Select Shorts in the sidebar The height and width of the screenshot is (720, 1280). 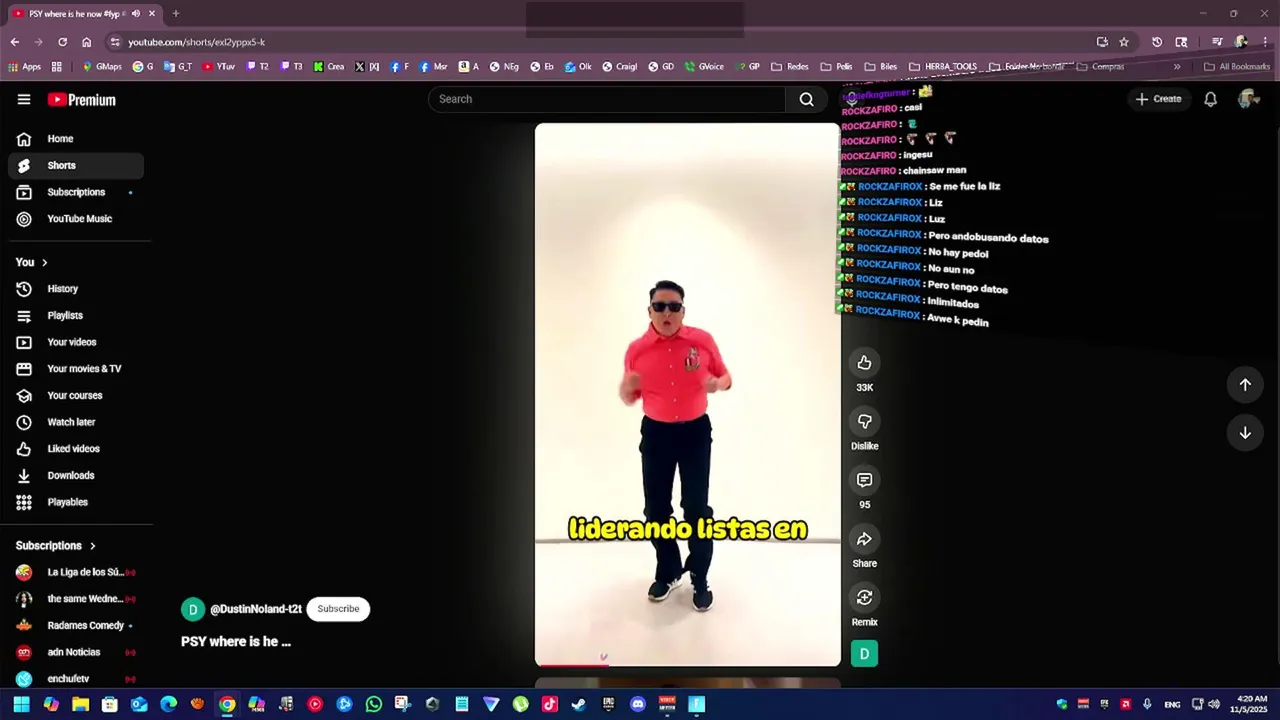point(76,166)
